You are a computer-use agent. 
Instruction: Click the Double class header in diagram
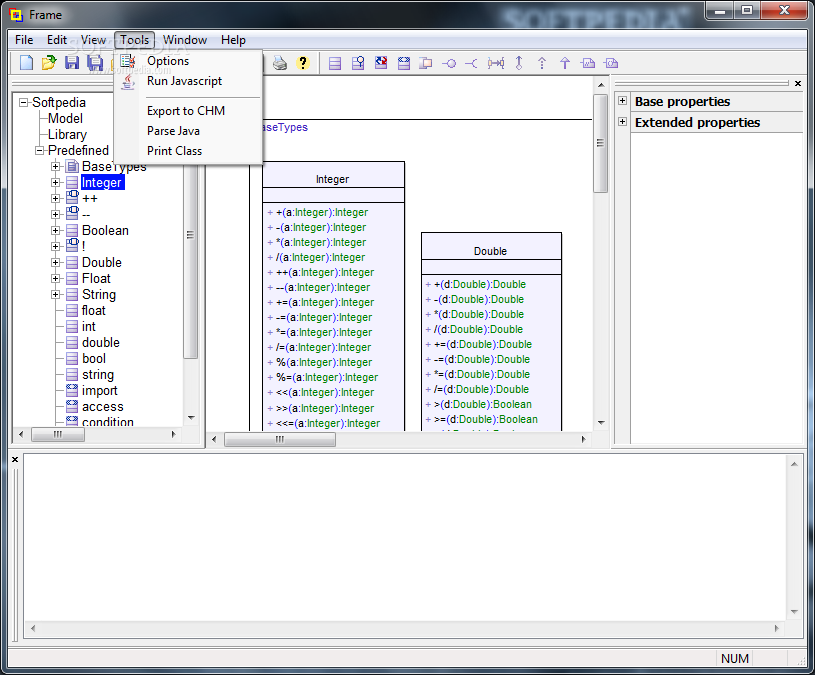click(491, 247)
